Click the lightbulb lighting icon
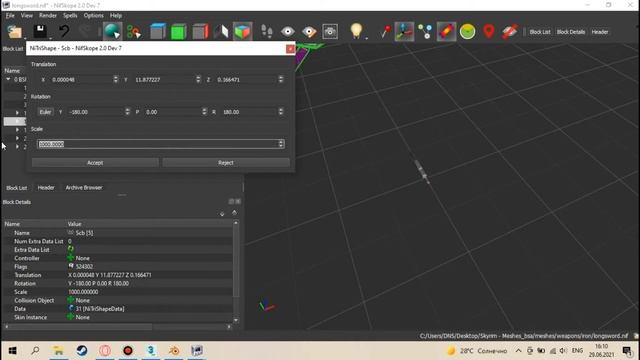Screen dimensions: 640x360 pos(356,31)
